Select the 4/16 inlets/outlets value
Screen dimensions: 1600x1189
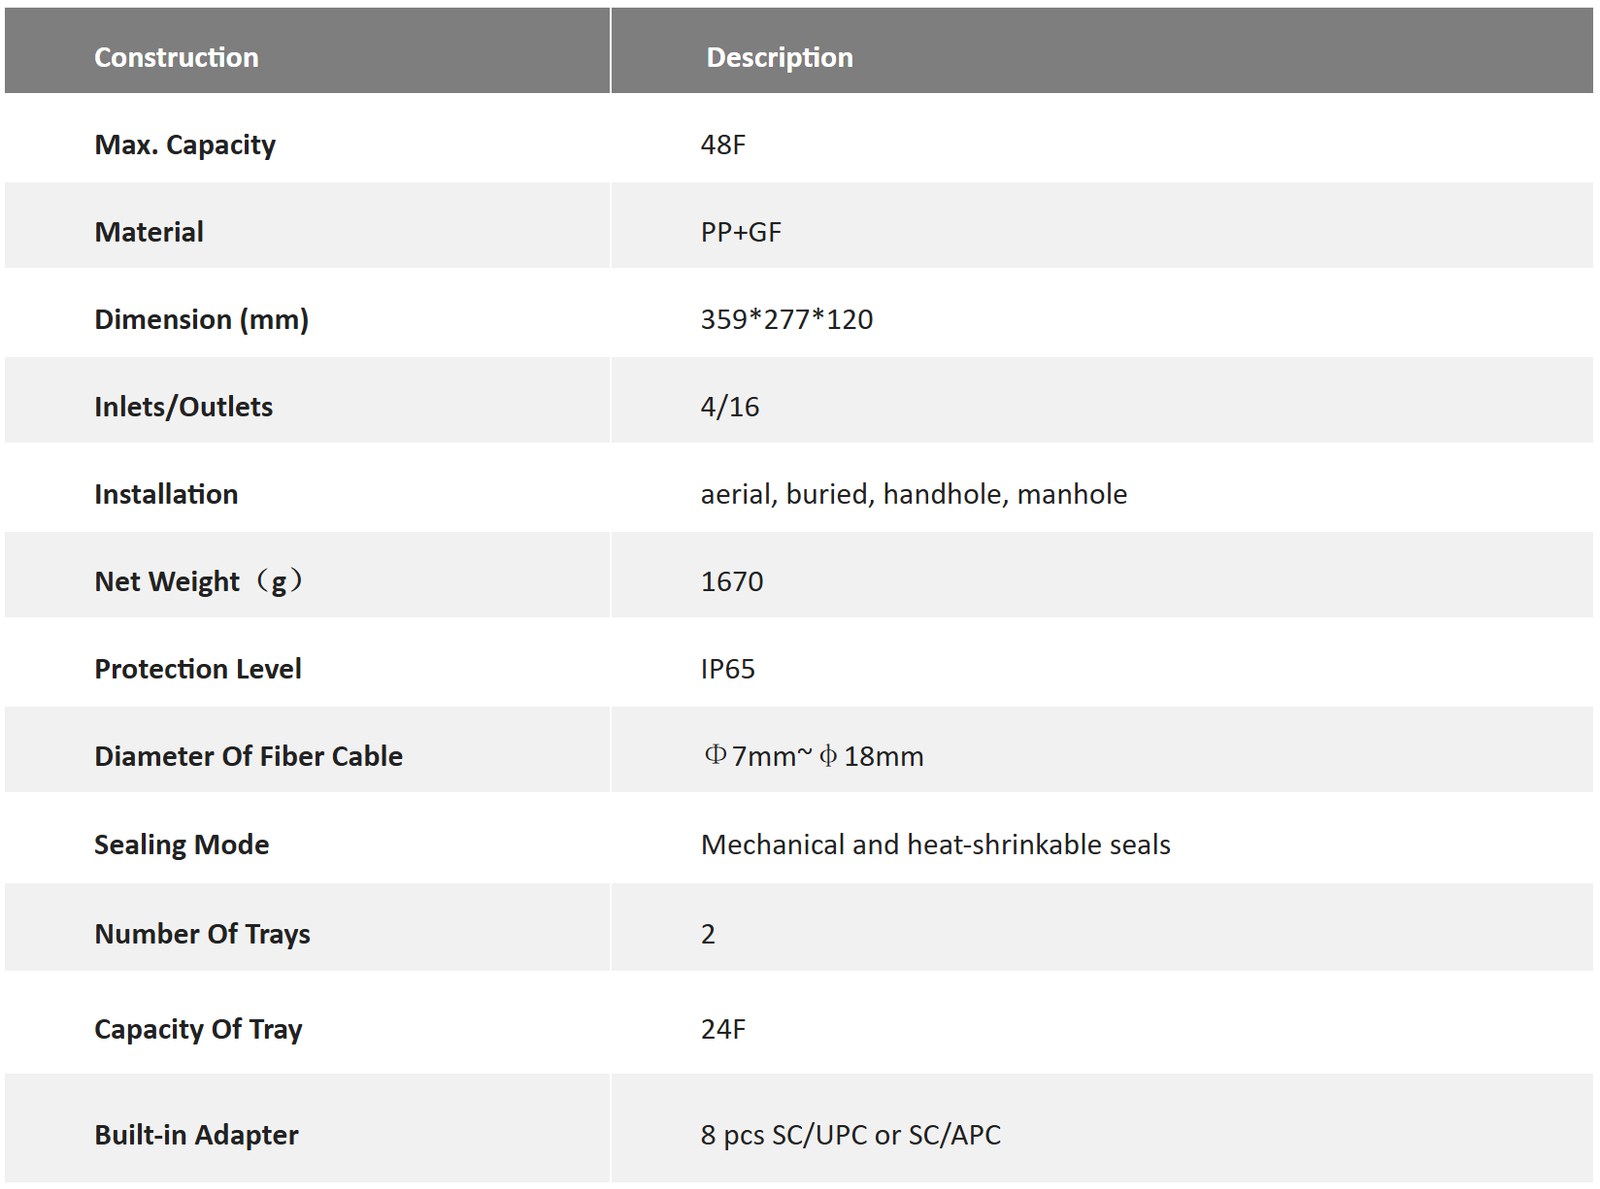pos(730,407)
